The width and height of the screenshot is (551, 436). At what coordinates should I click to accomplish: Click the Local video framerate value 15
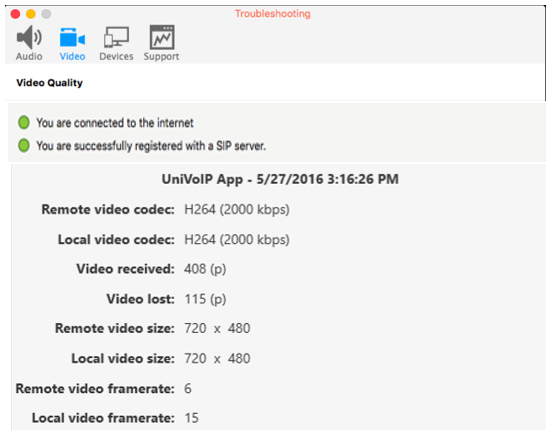pyautogui.click(x=192, y=418)
